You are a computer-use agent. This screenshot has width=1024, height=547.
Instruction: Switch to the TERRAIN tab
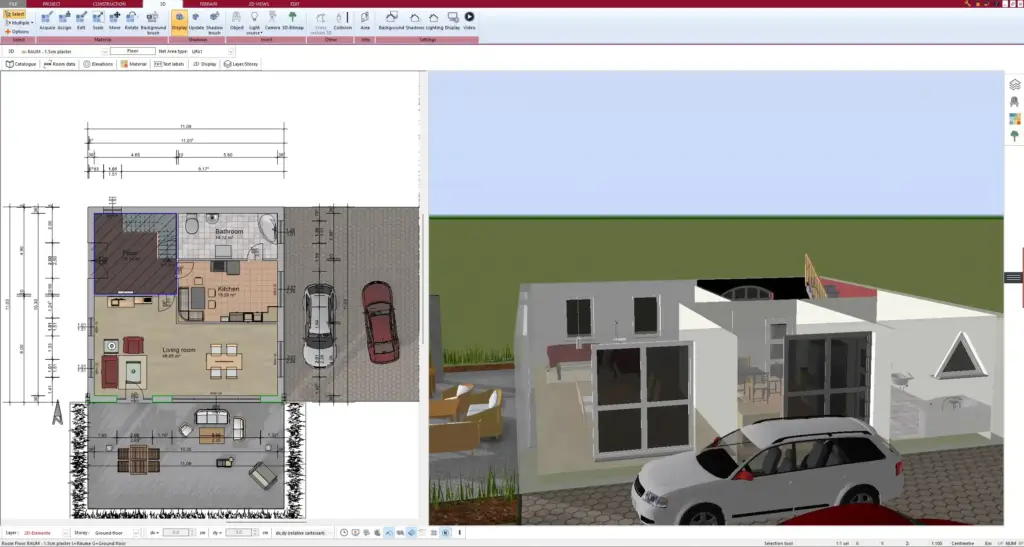click(208, 4)
